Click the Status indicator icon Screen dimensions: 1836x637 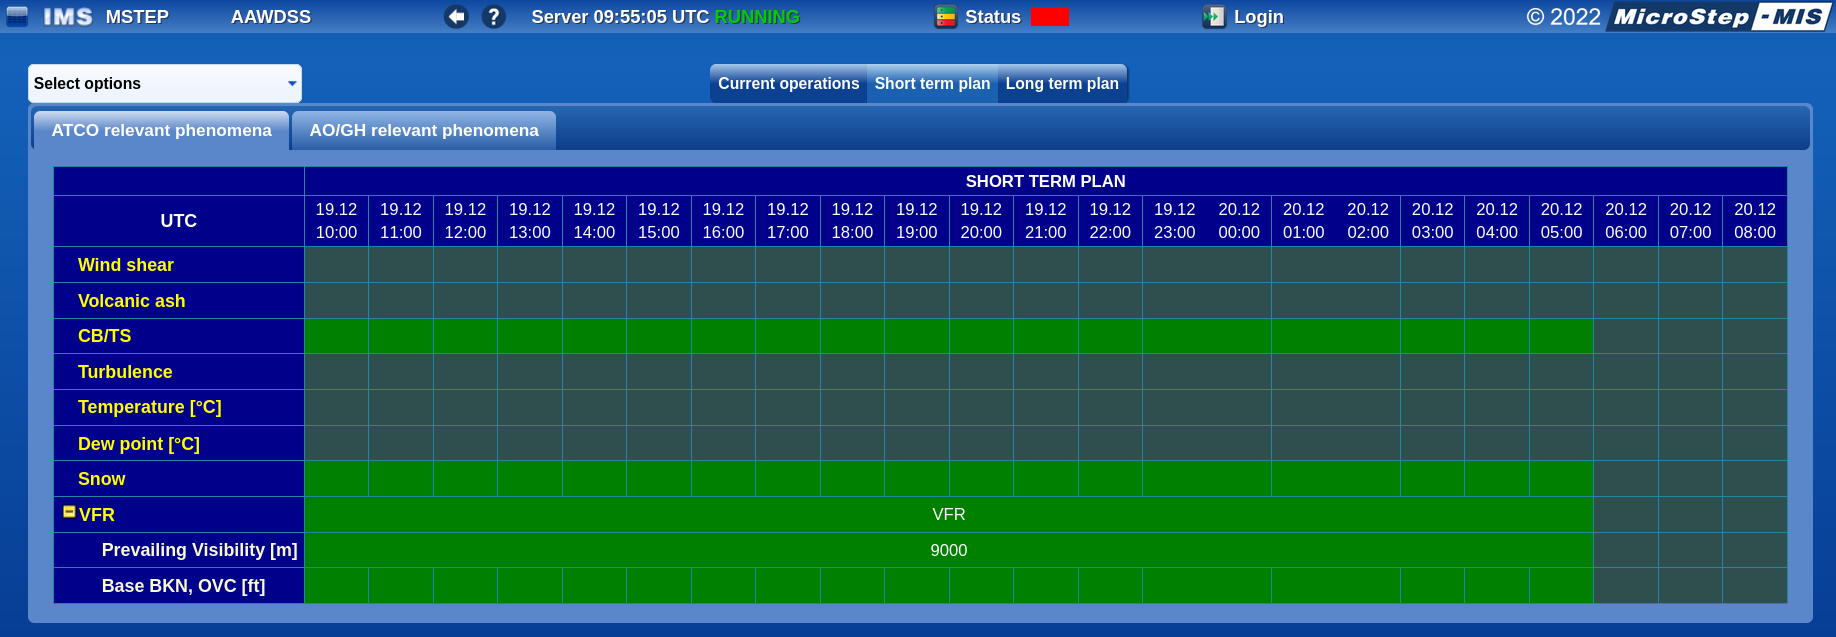pyautogui.click(x=946, y=17)
